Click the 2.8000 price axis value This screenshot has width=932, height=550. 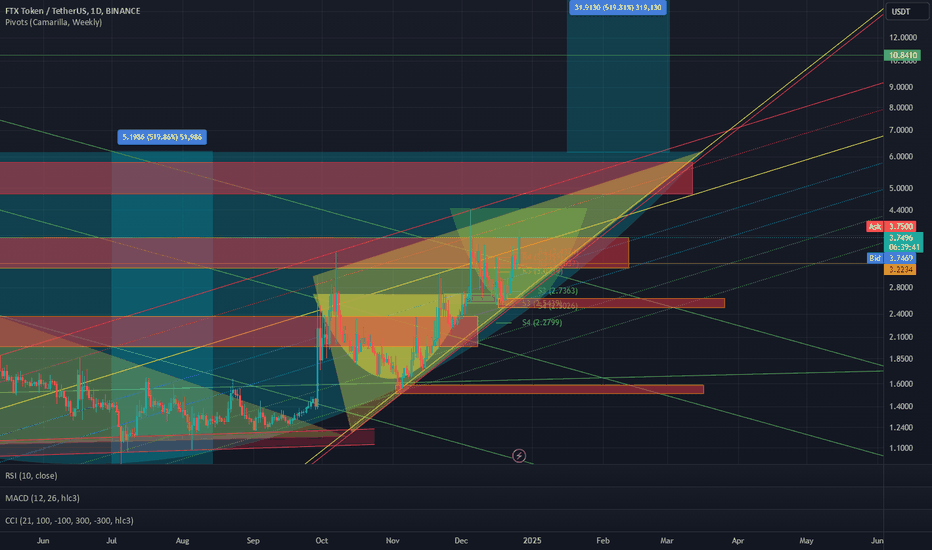click(x=901, y=287)
